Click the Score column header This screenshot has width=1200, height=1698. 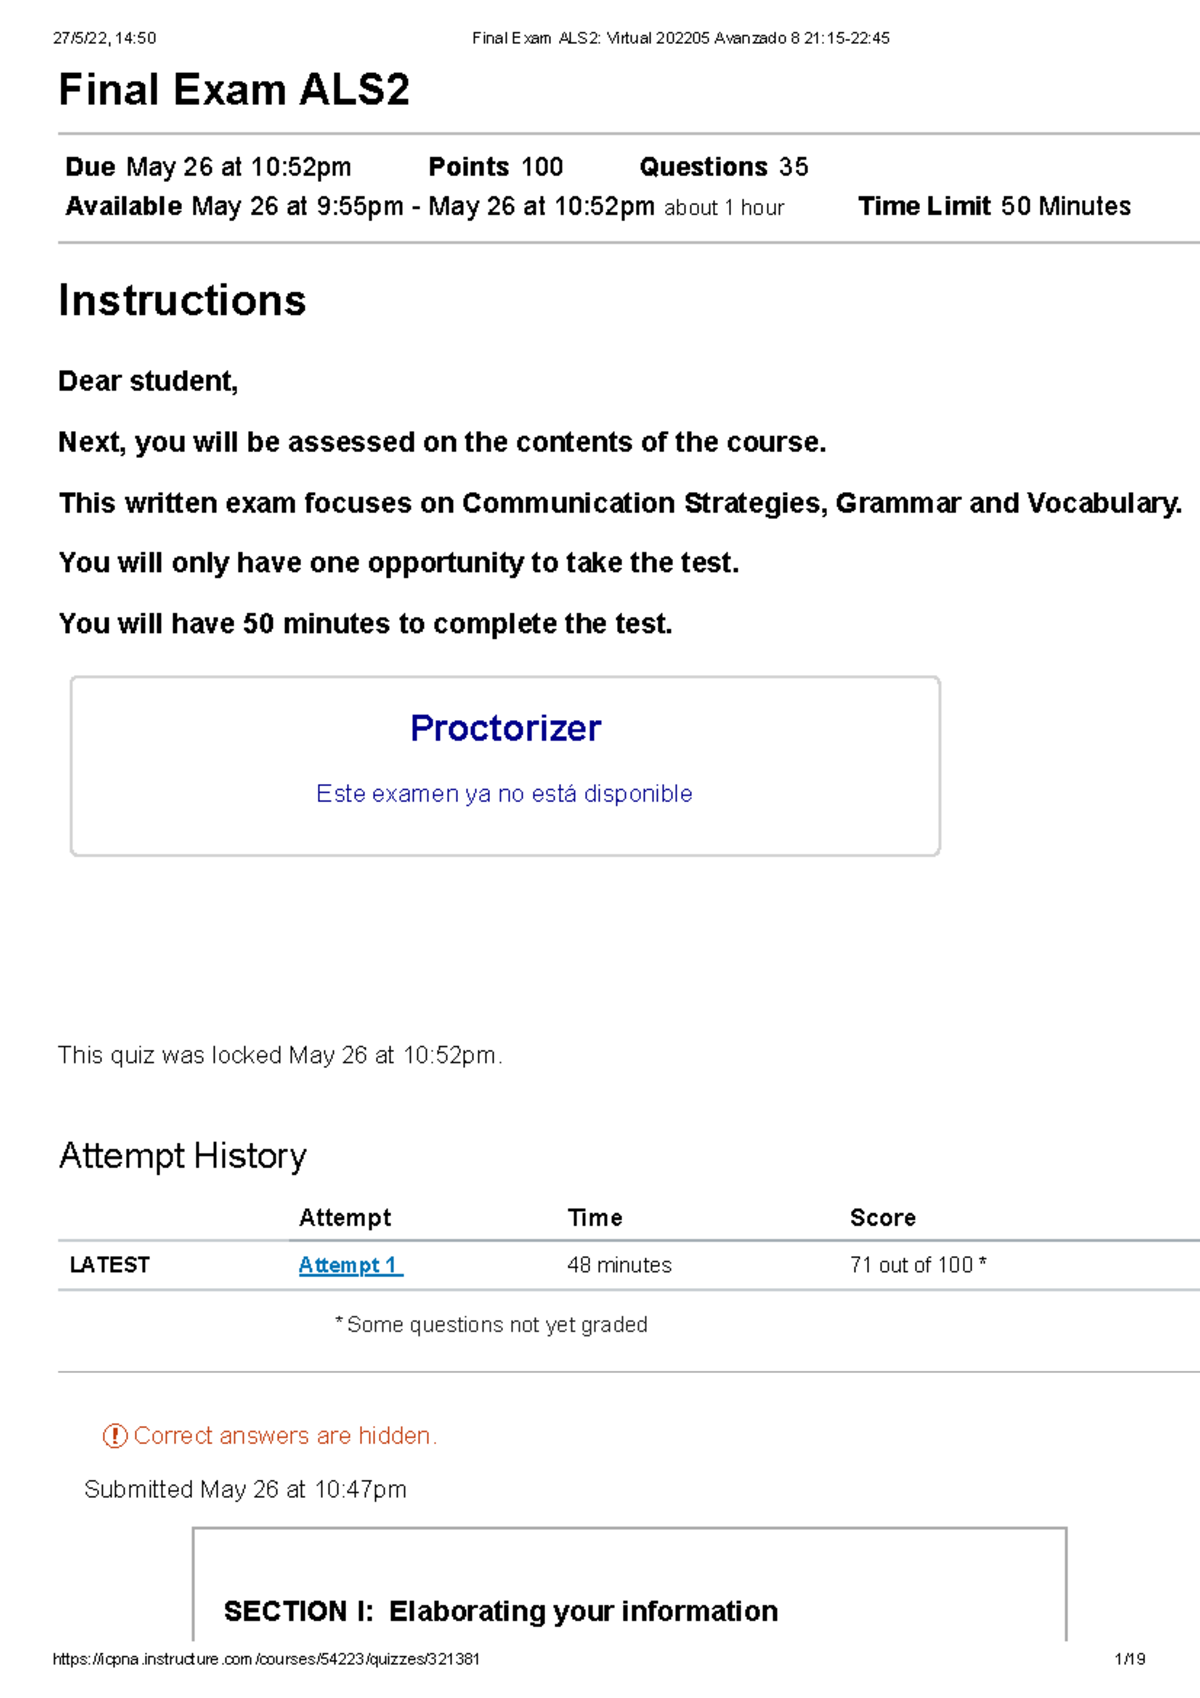point(882,1218)
